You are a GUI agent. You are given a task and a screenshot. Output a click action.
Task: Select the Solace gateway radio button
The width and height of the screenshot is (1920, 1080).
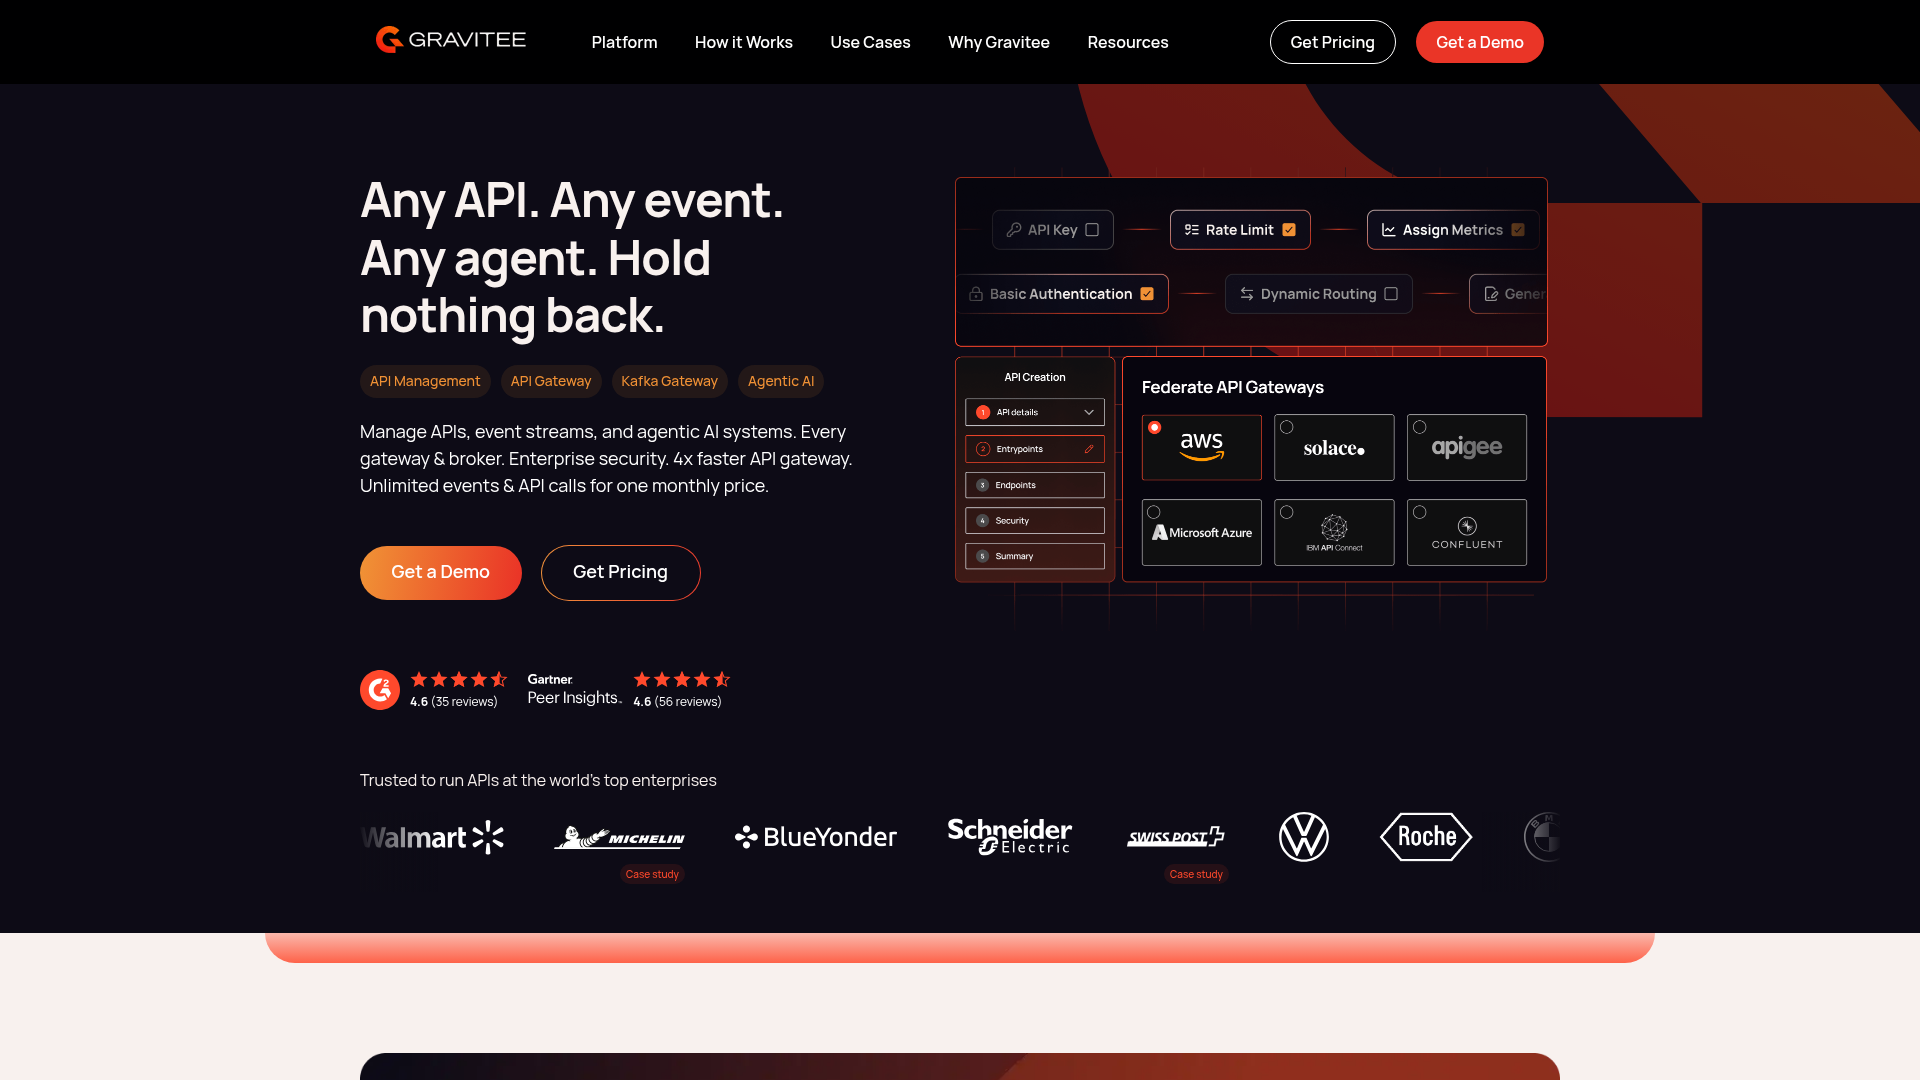click(x=1287, y=426)
